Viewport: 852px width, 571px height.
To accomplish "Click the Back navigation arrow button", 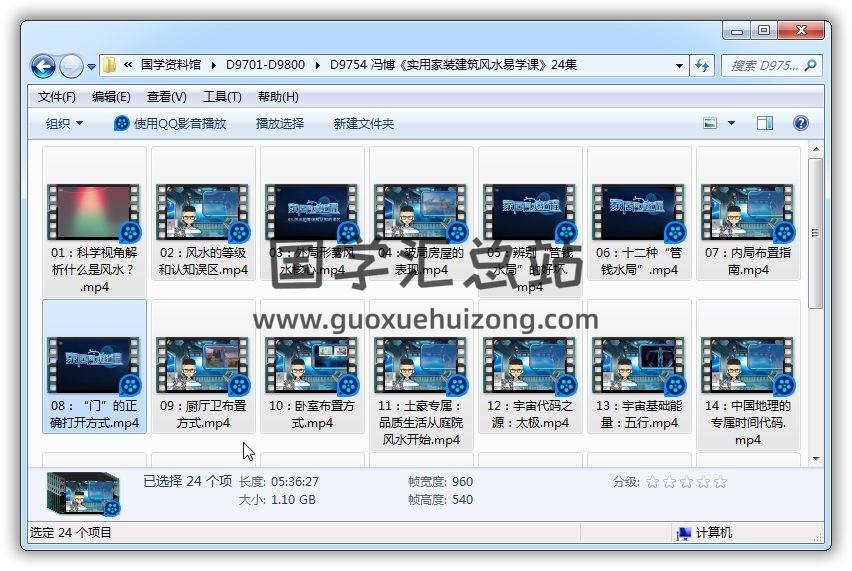I will [x=43, y=66].
